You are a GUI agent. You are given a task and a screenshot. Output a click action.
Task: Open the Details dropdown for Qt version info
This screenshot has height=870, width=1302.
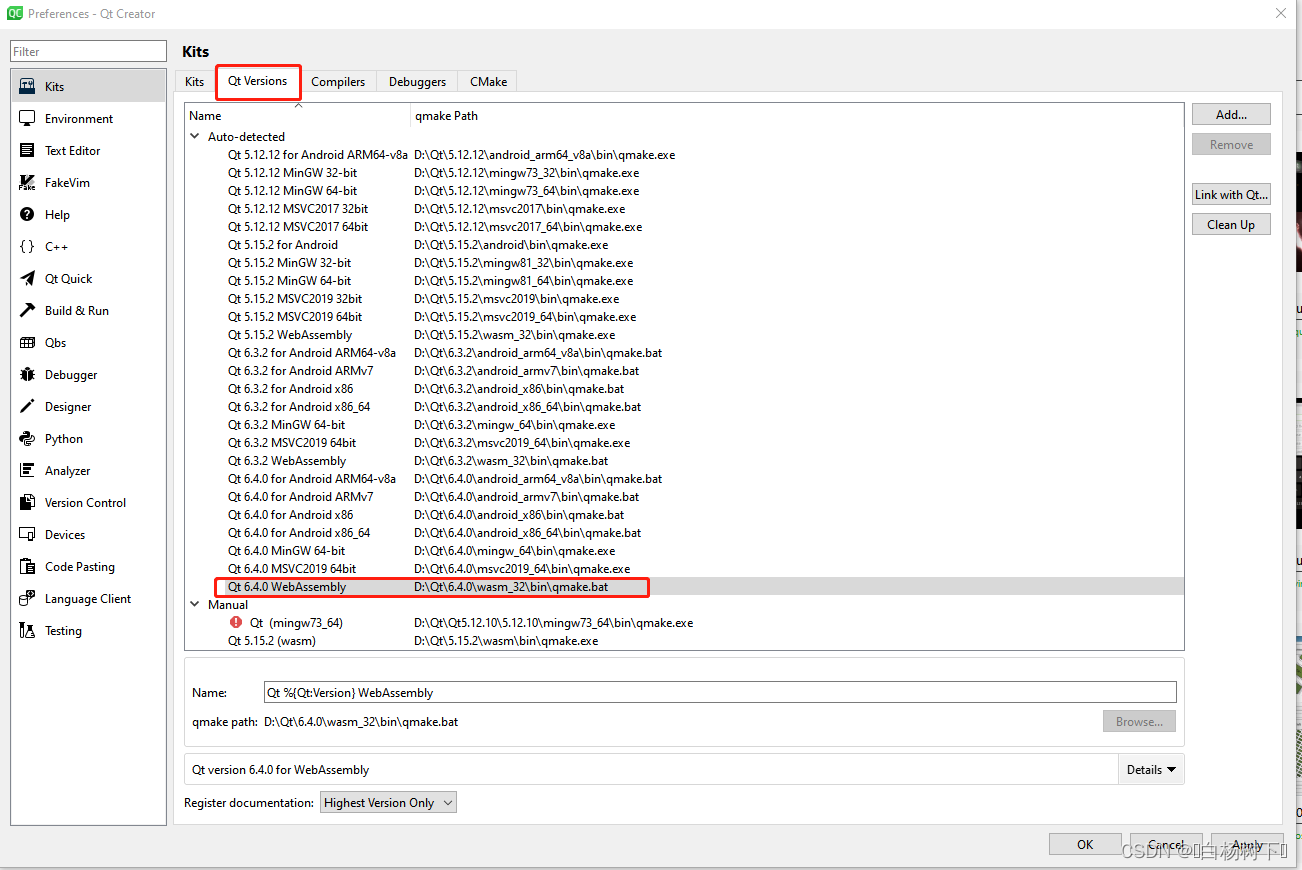click(x=1150, y=769)
